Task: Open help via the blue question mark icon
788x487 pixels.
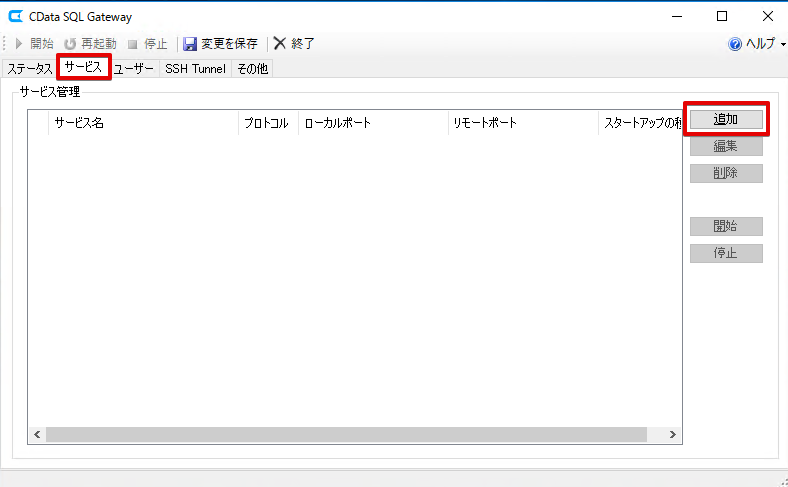Action: [x=735, y=44]
